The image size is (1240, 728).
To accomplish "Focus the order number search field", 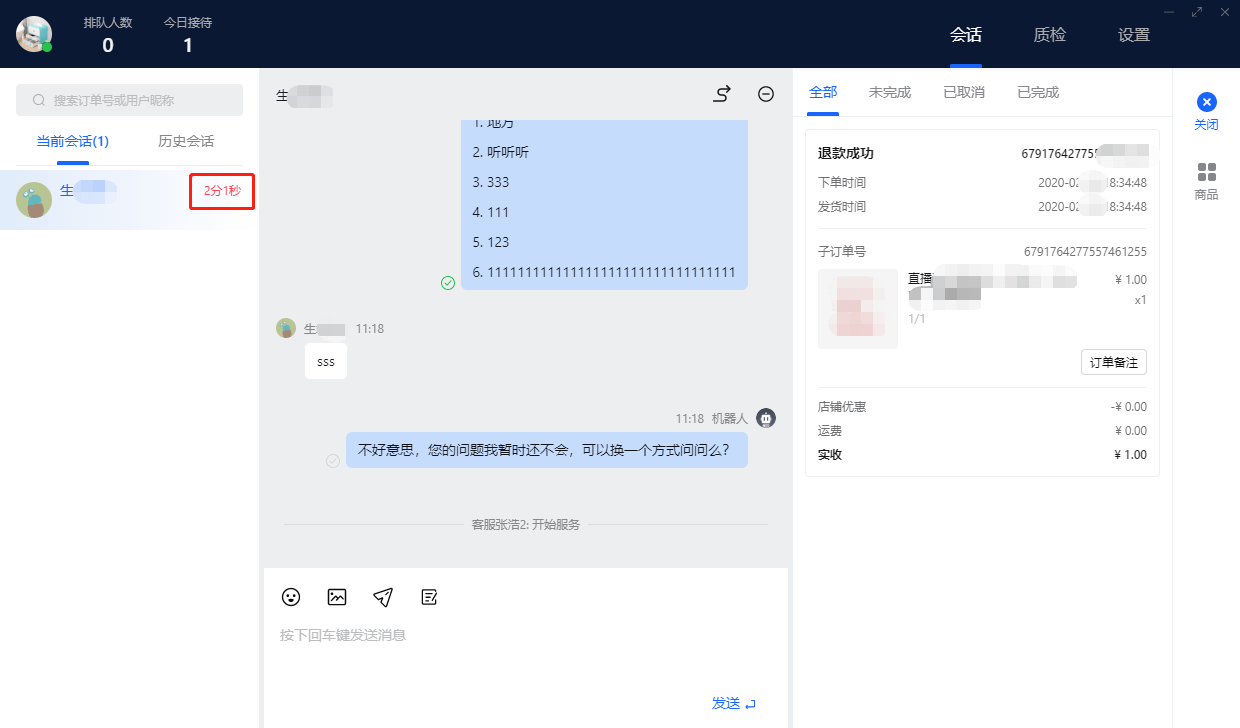I will 129,100.
